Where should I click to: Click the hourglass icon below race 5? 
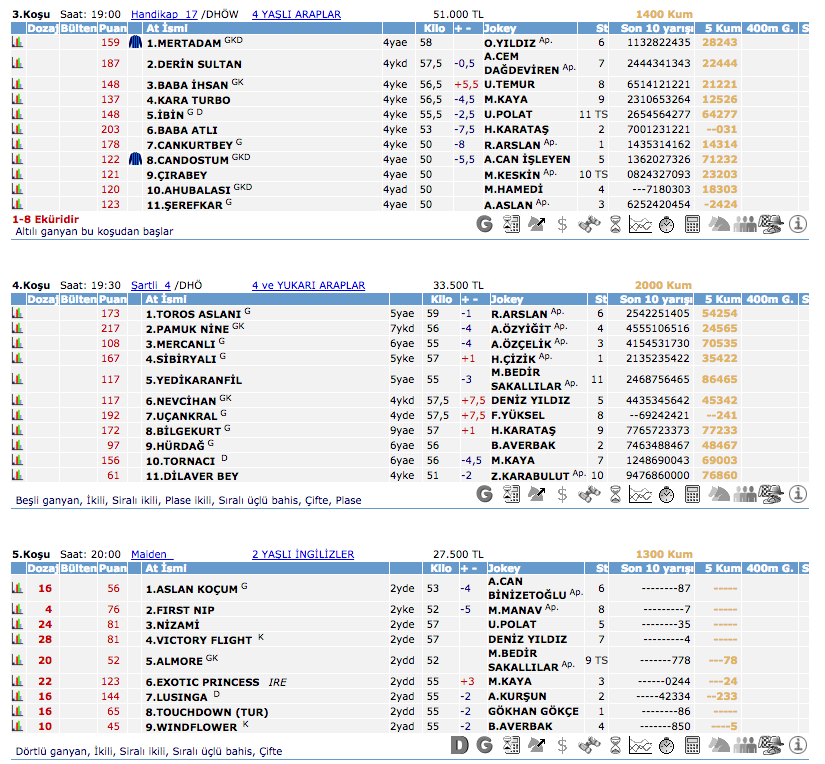tap(614, 745)
